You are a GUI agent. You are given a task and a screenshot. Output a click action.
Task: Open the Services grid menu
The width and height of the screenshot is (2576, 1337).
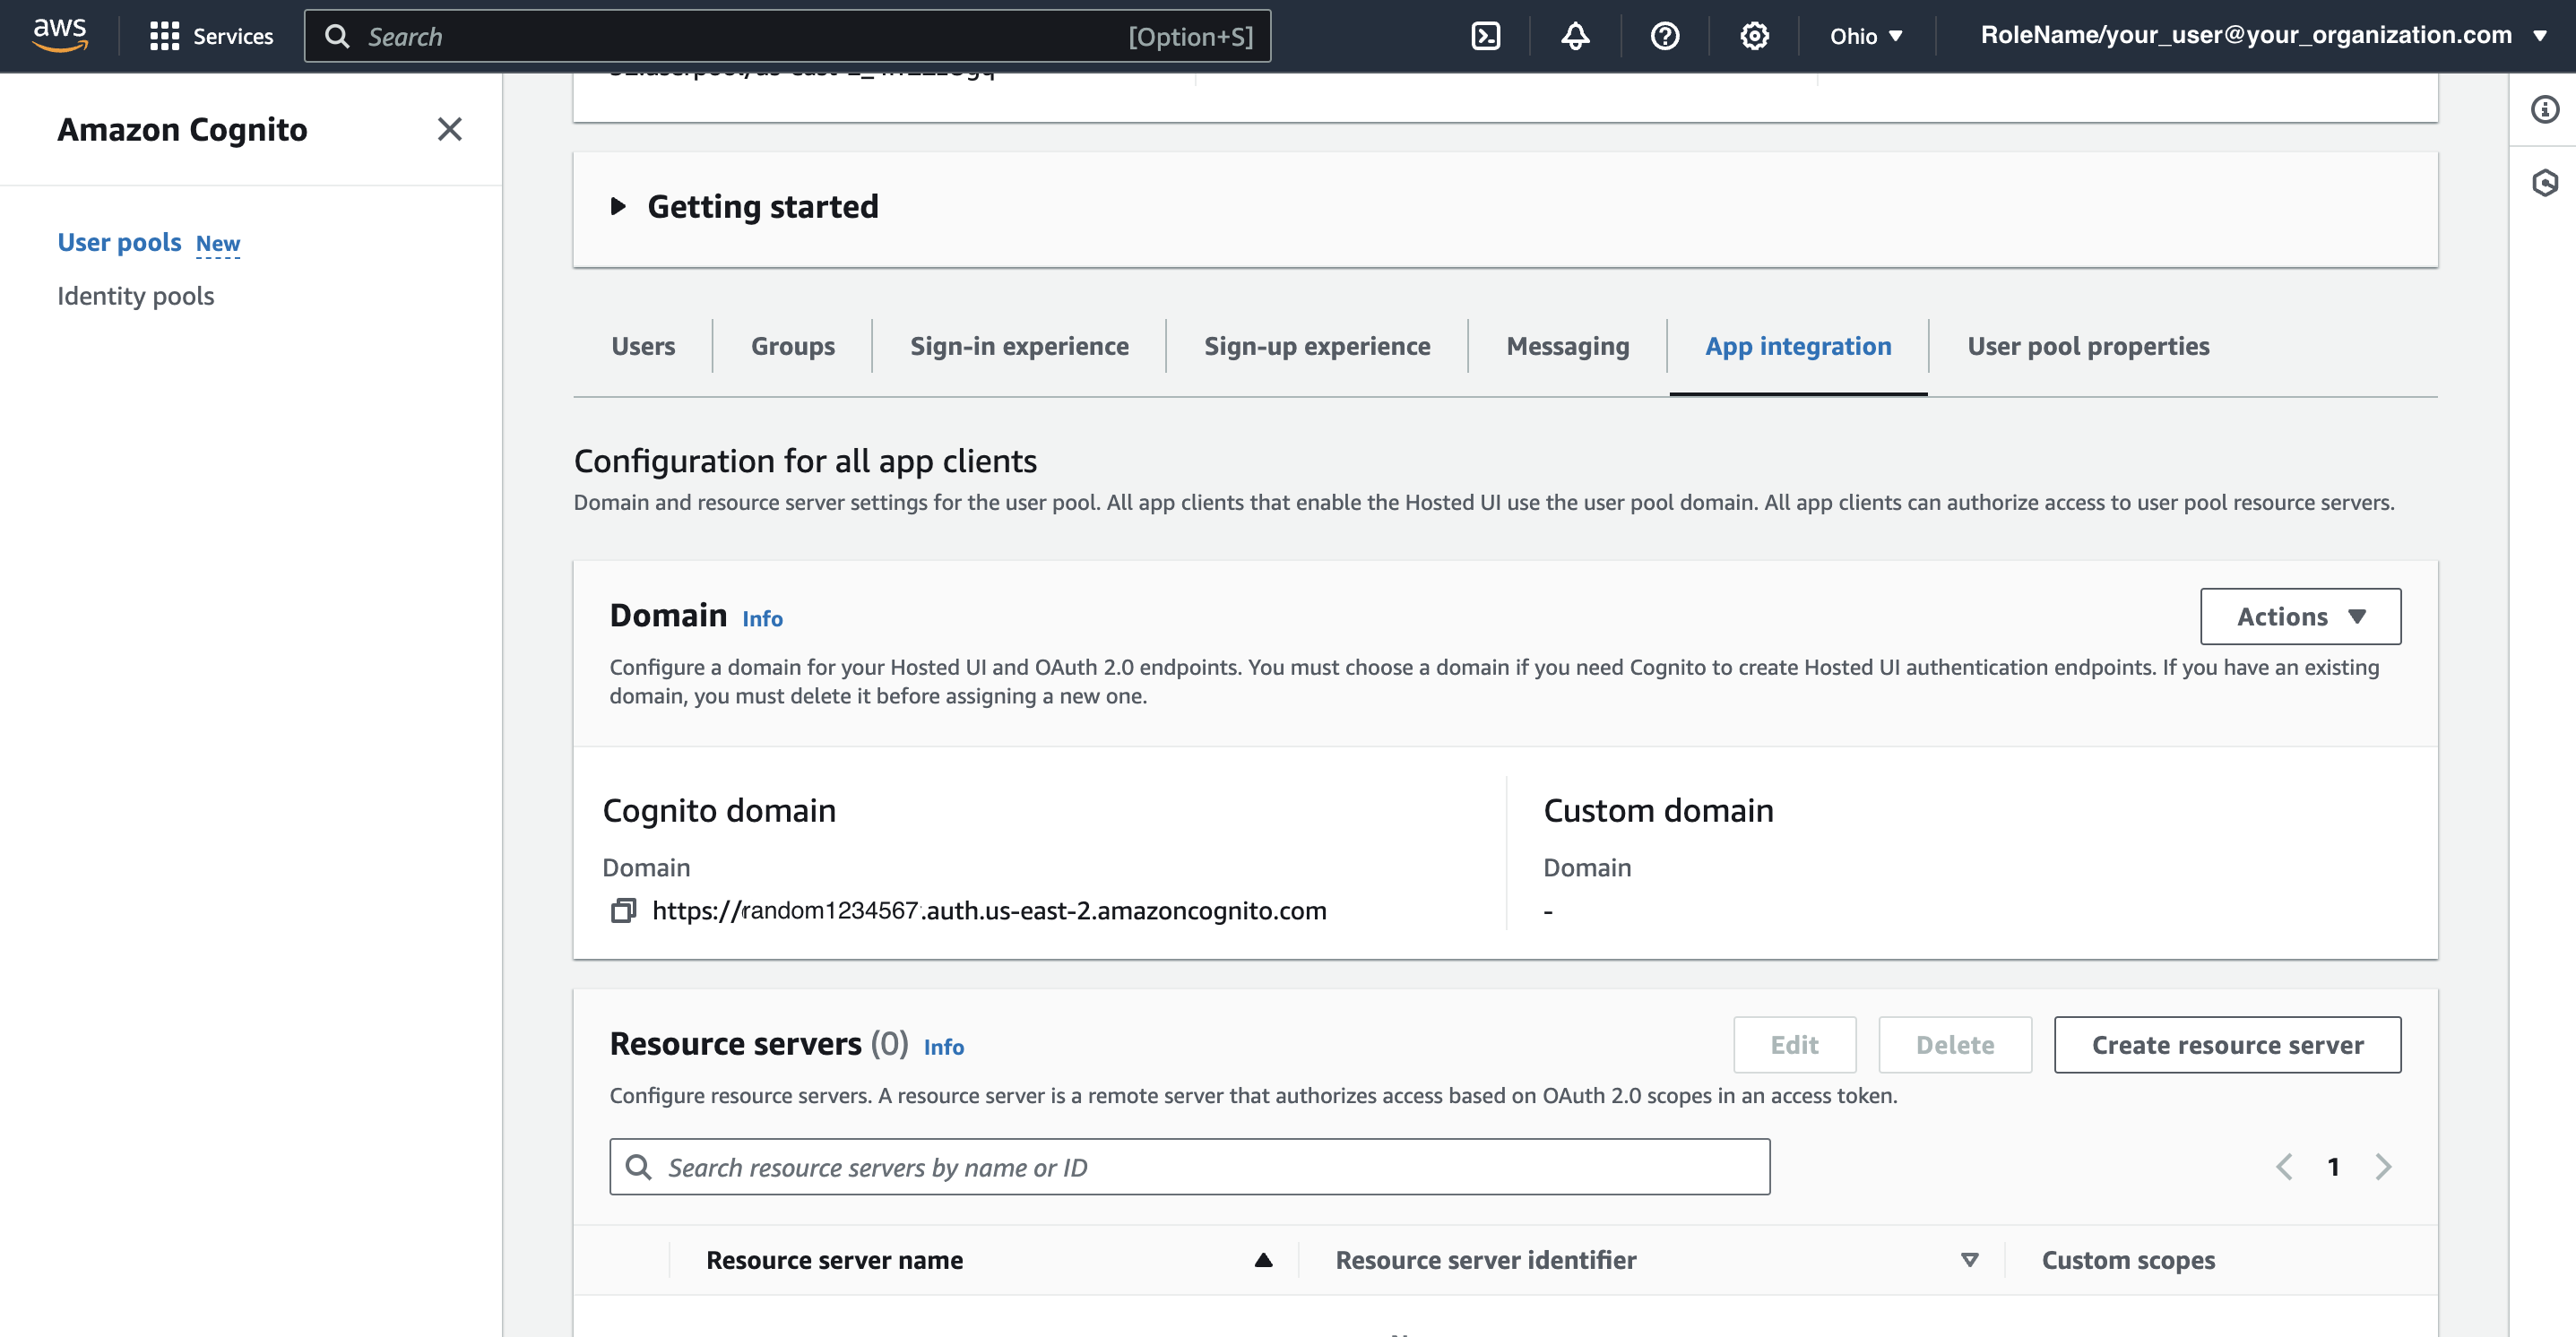[x=164, y=36]
